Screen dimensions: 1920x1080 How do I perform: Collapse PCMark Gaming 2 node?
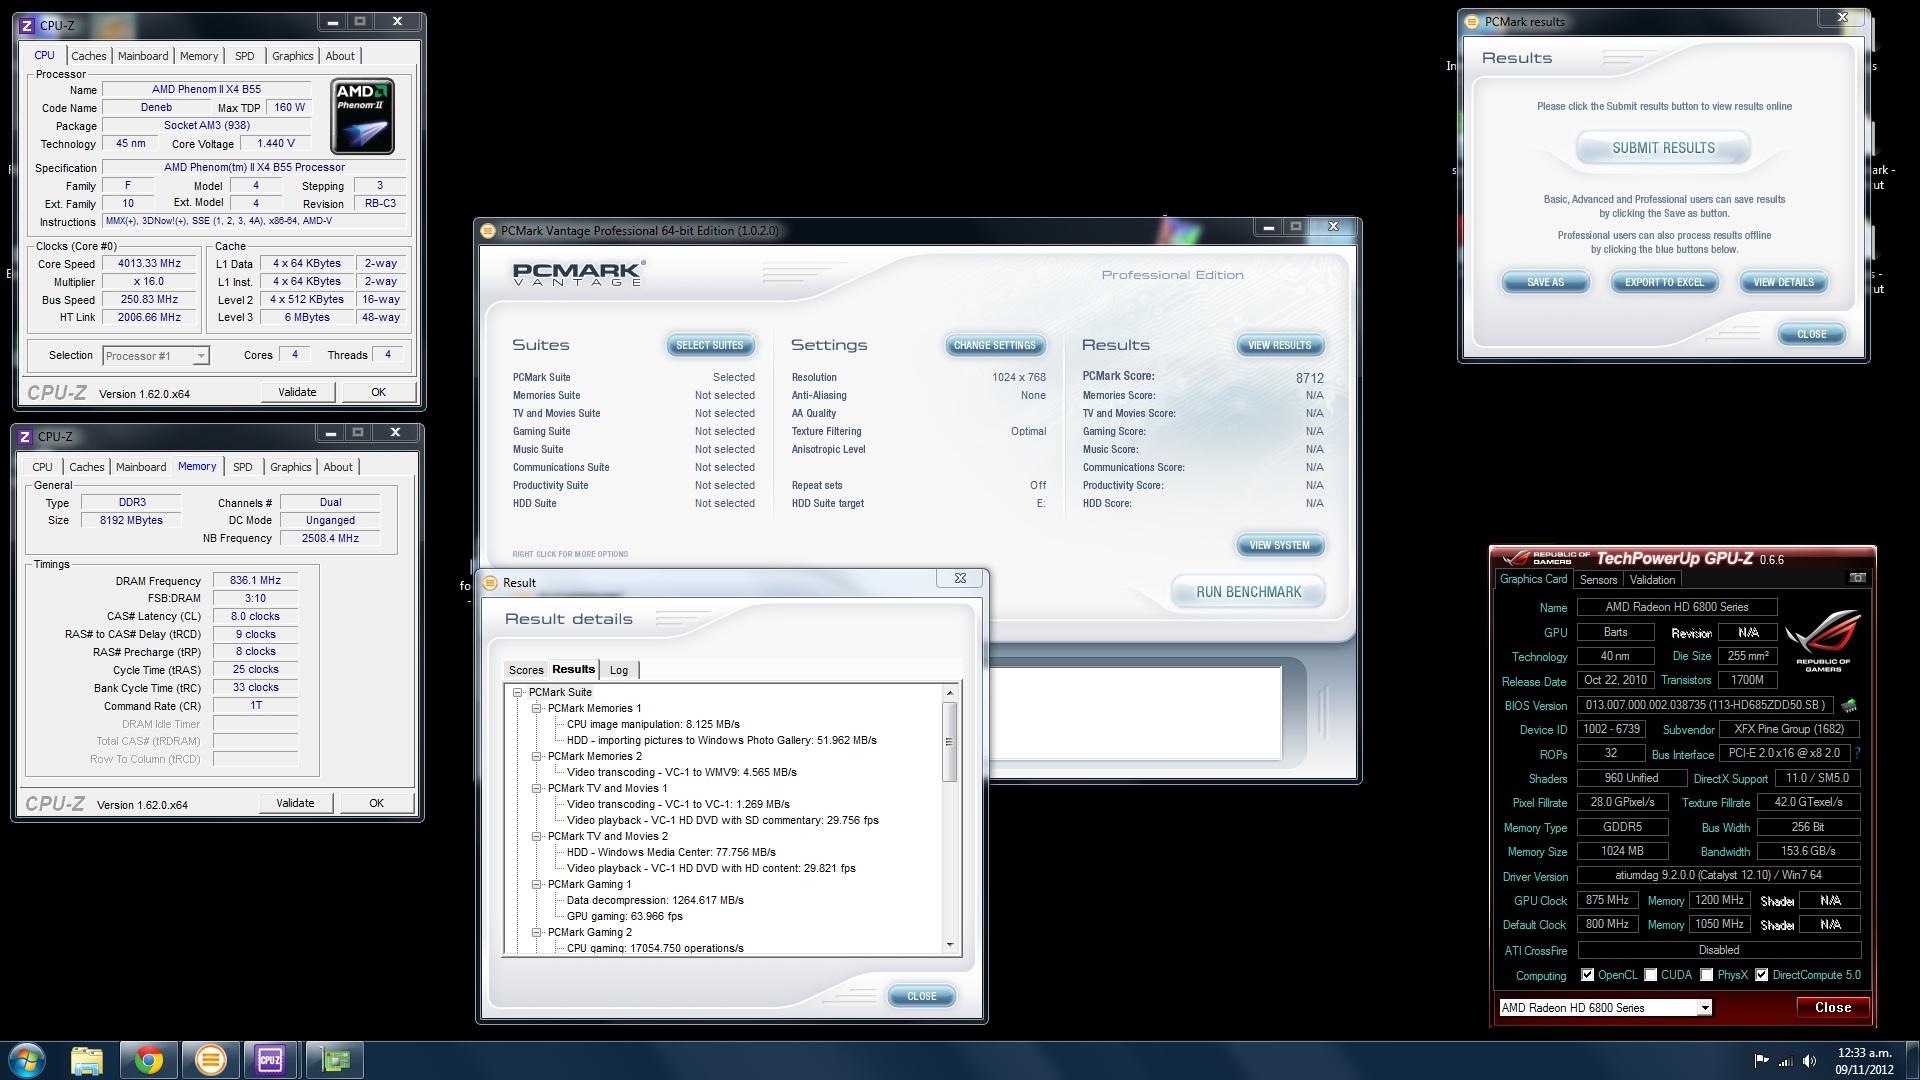(x=537, y=932)
